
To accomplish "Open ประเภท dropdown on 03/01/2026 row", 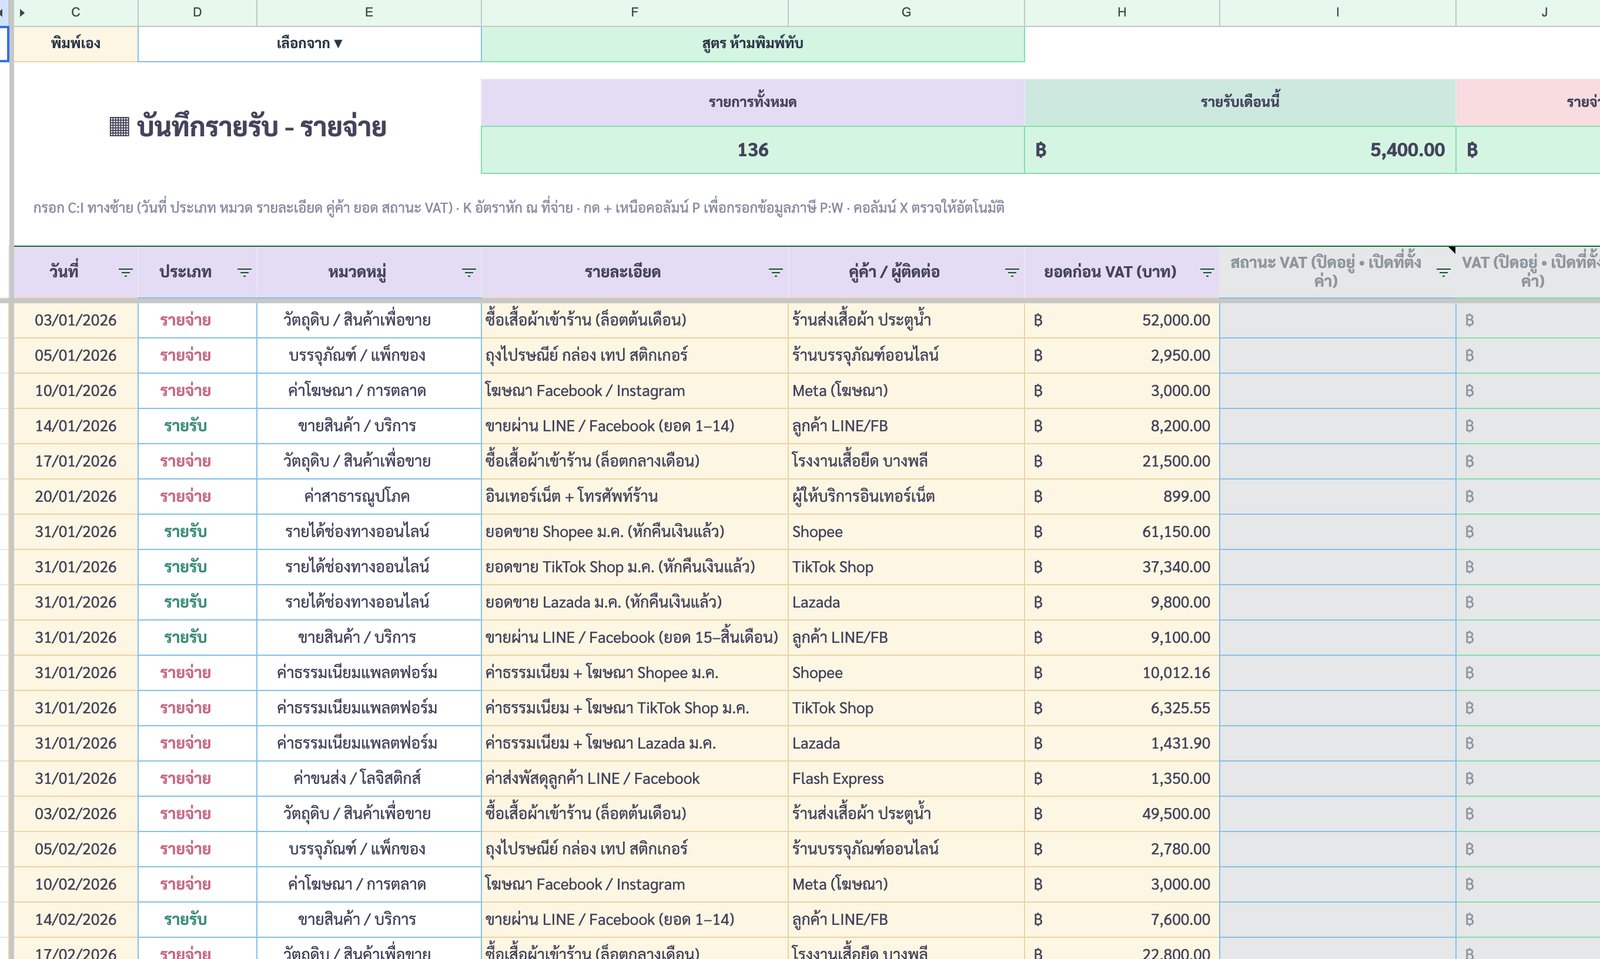I will (197, 320).
